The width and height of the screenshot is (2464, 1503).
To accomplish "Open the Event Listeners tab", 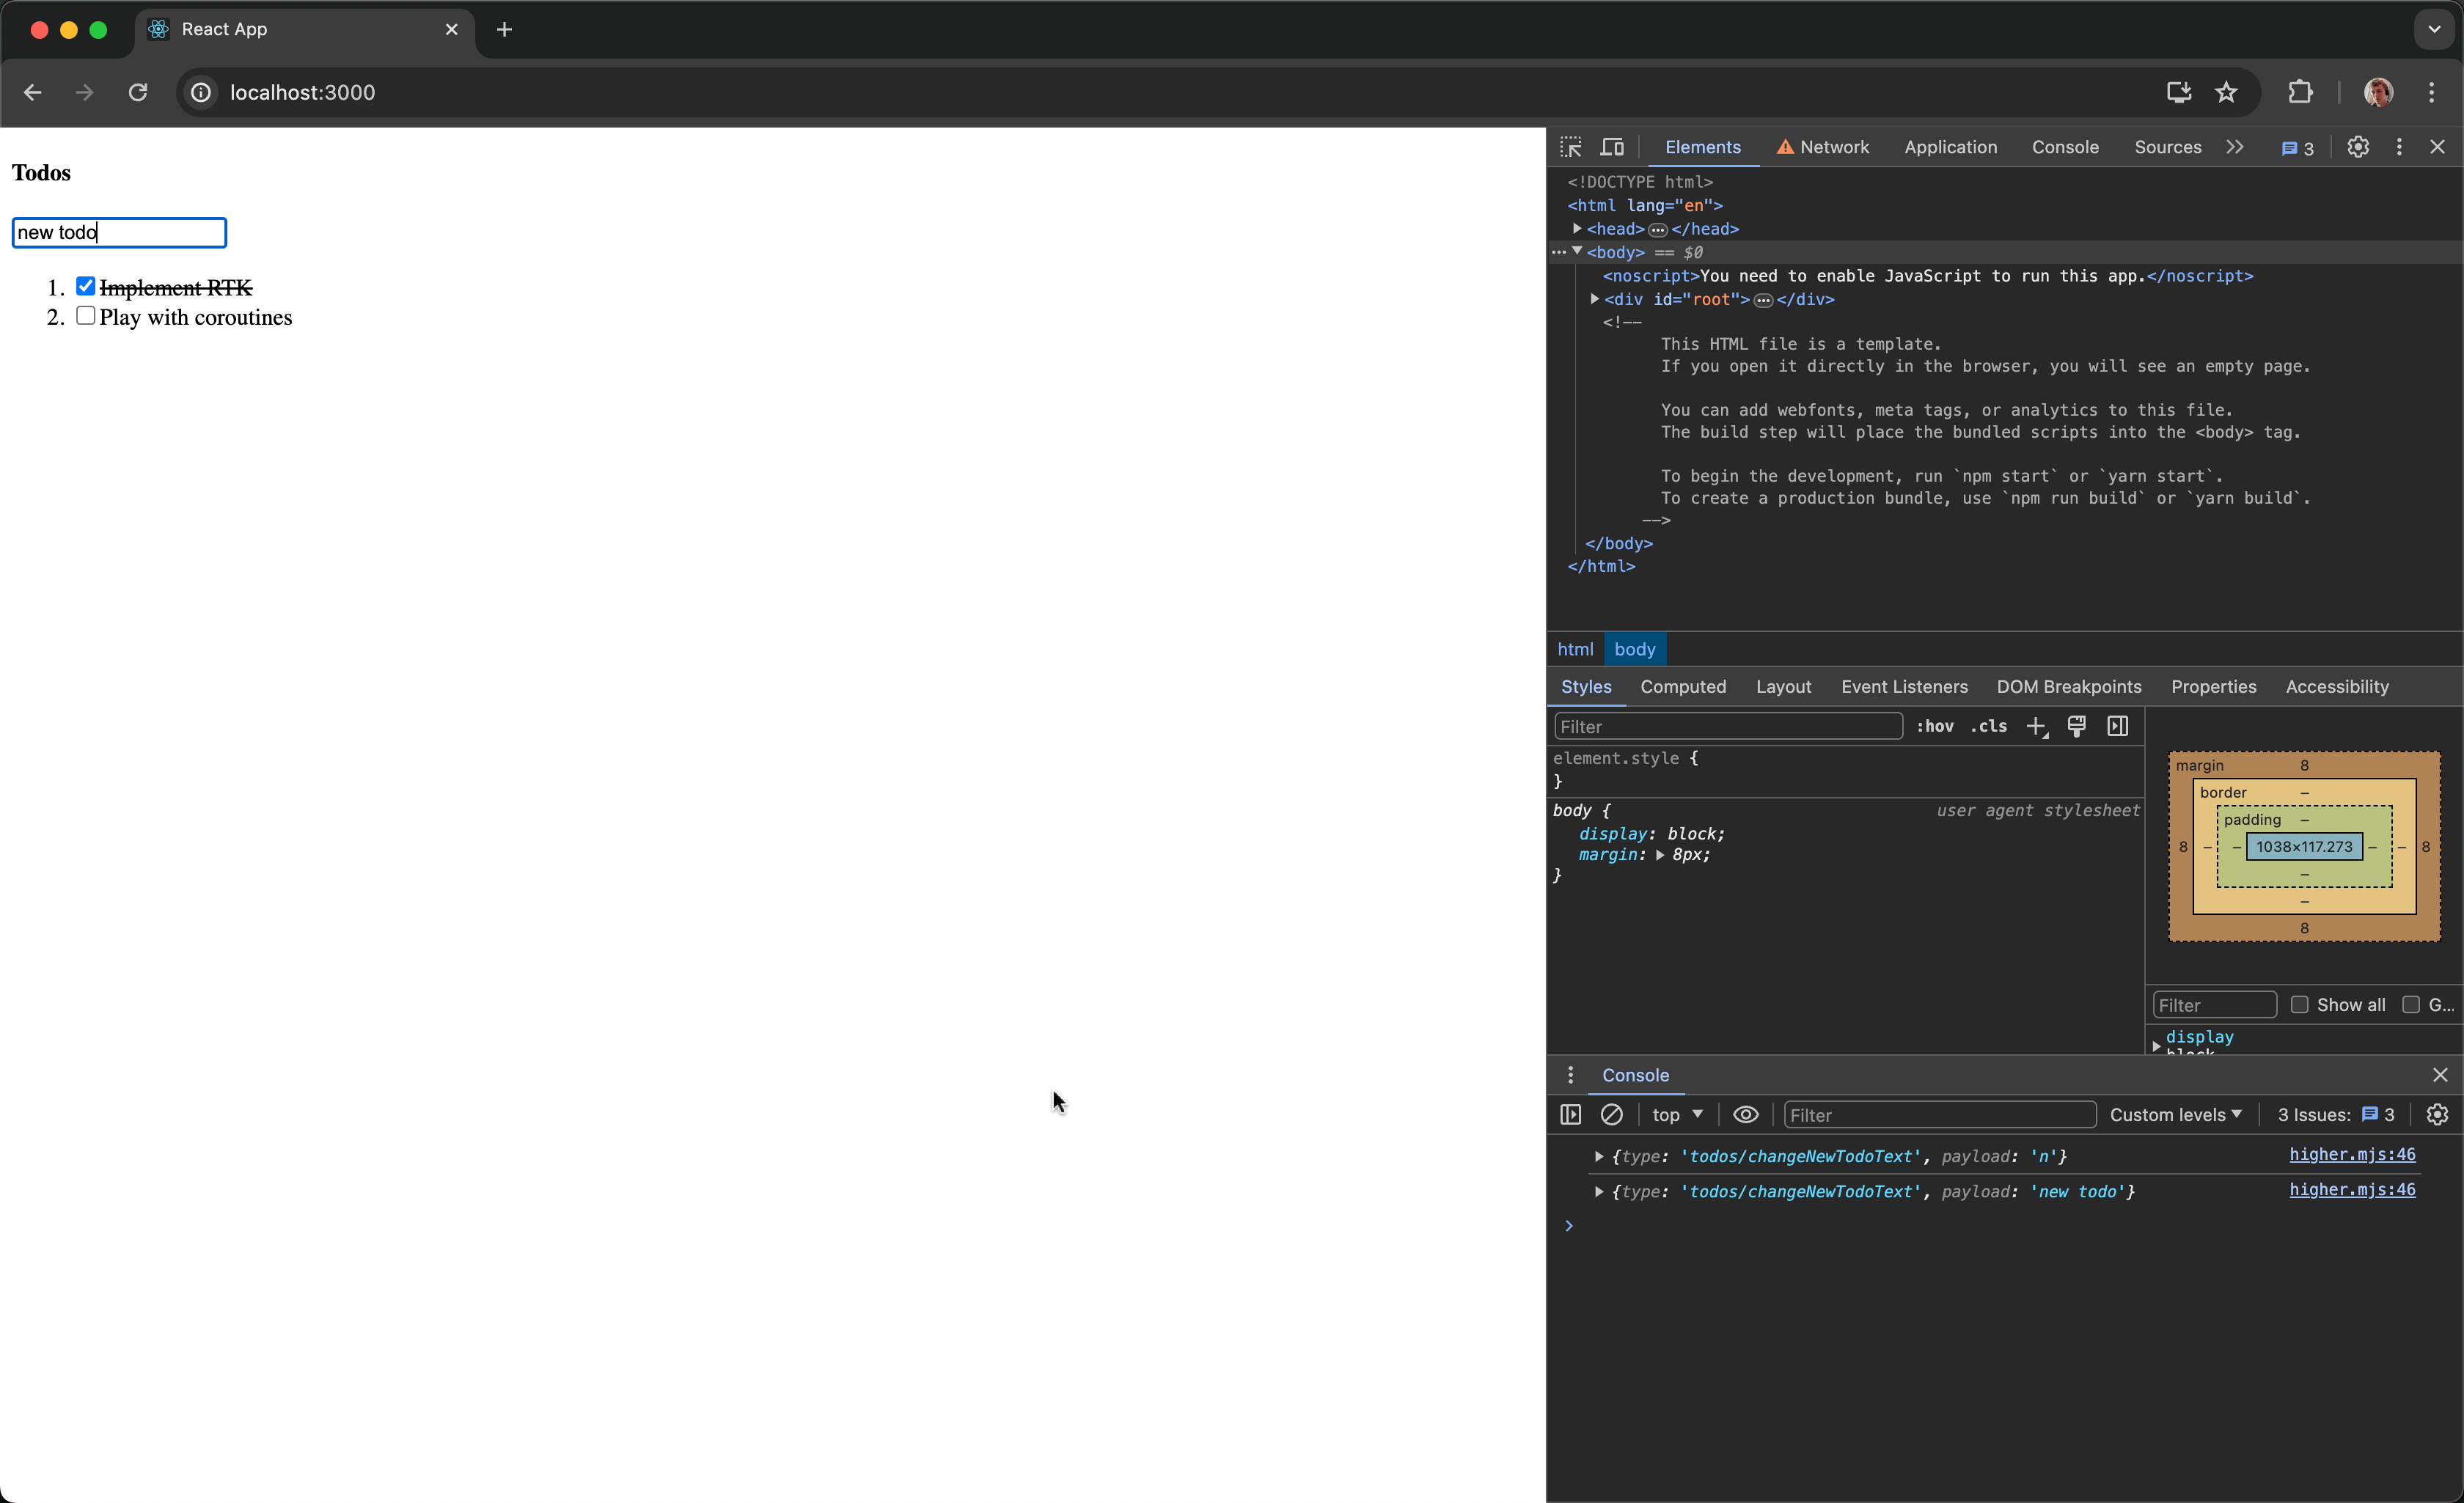I will pos(1904,687).
